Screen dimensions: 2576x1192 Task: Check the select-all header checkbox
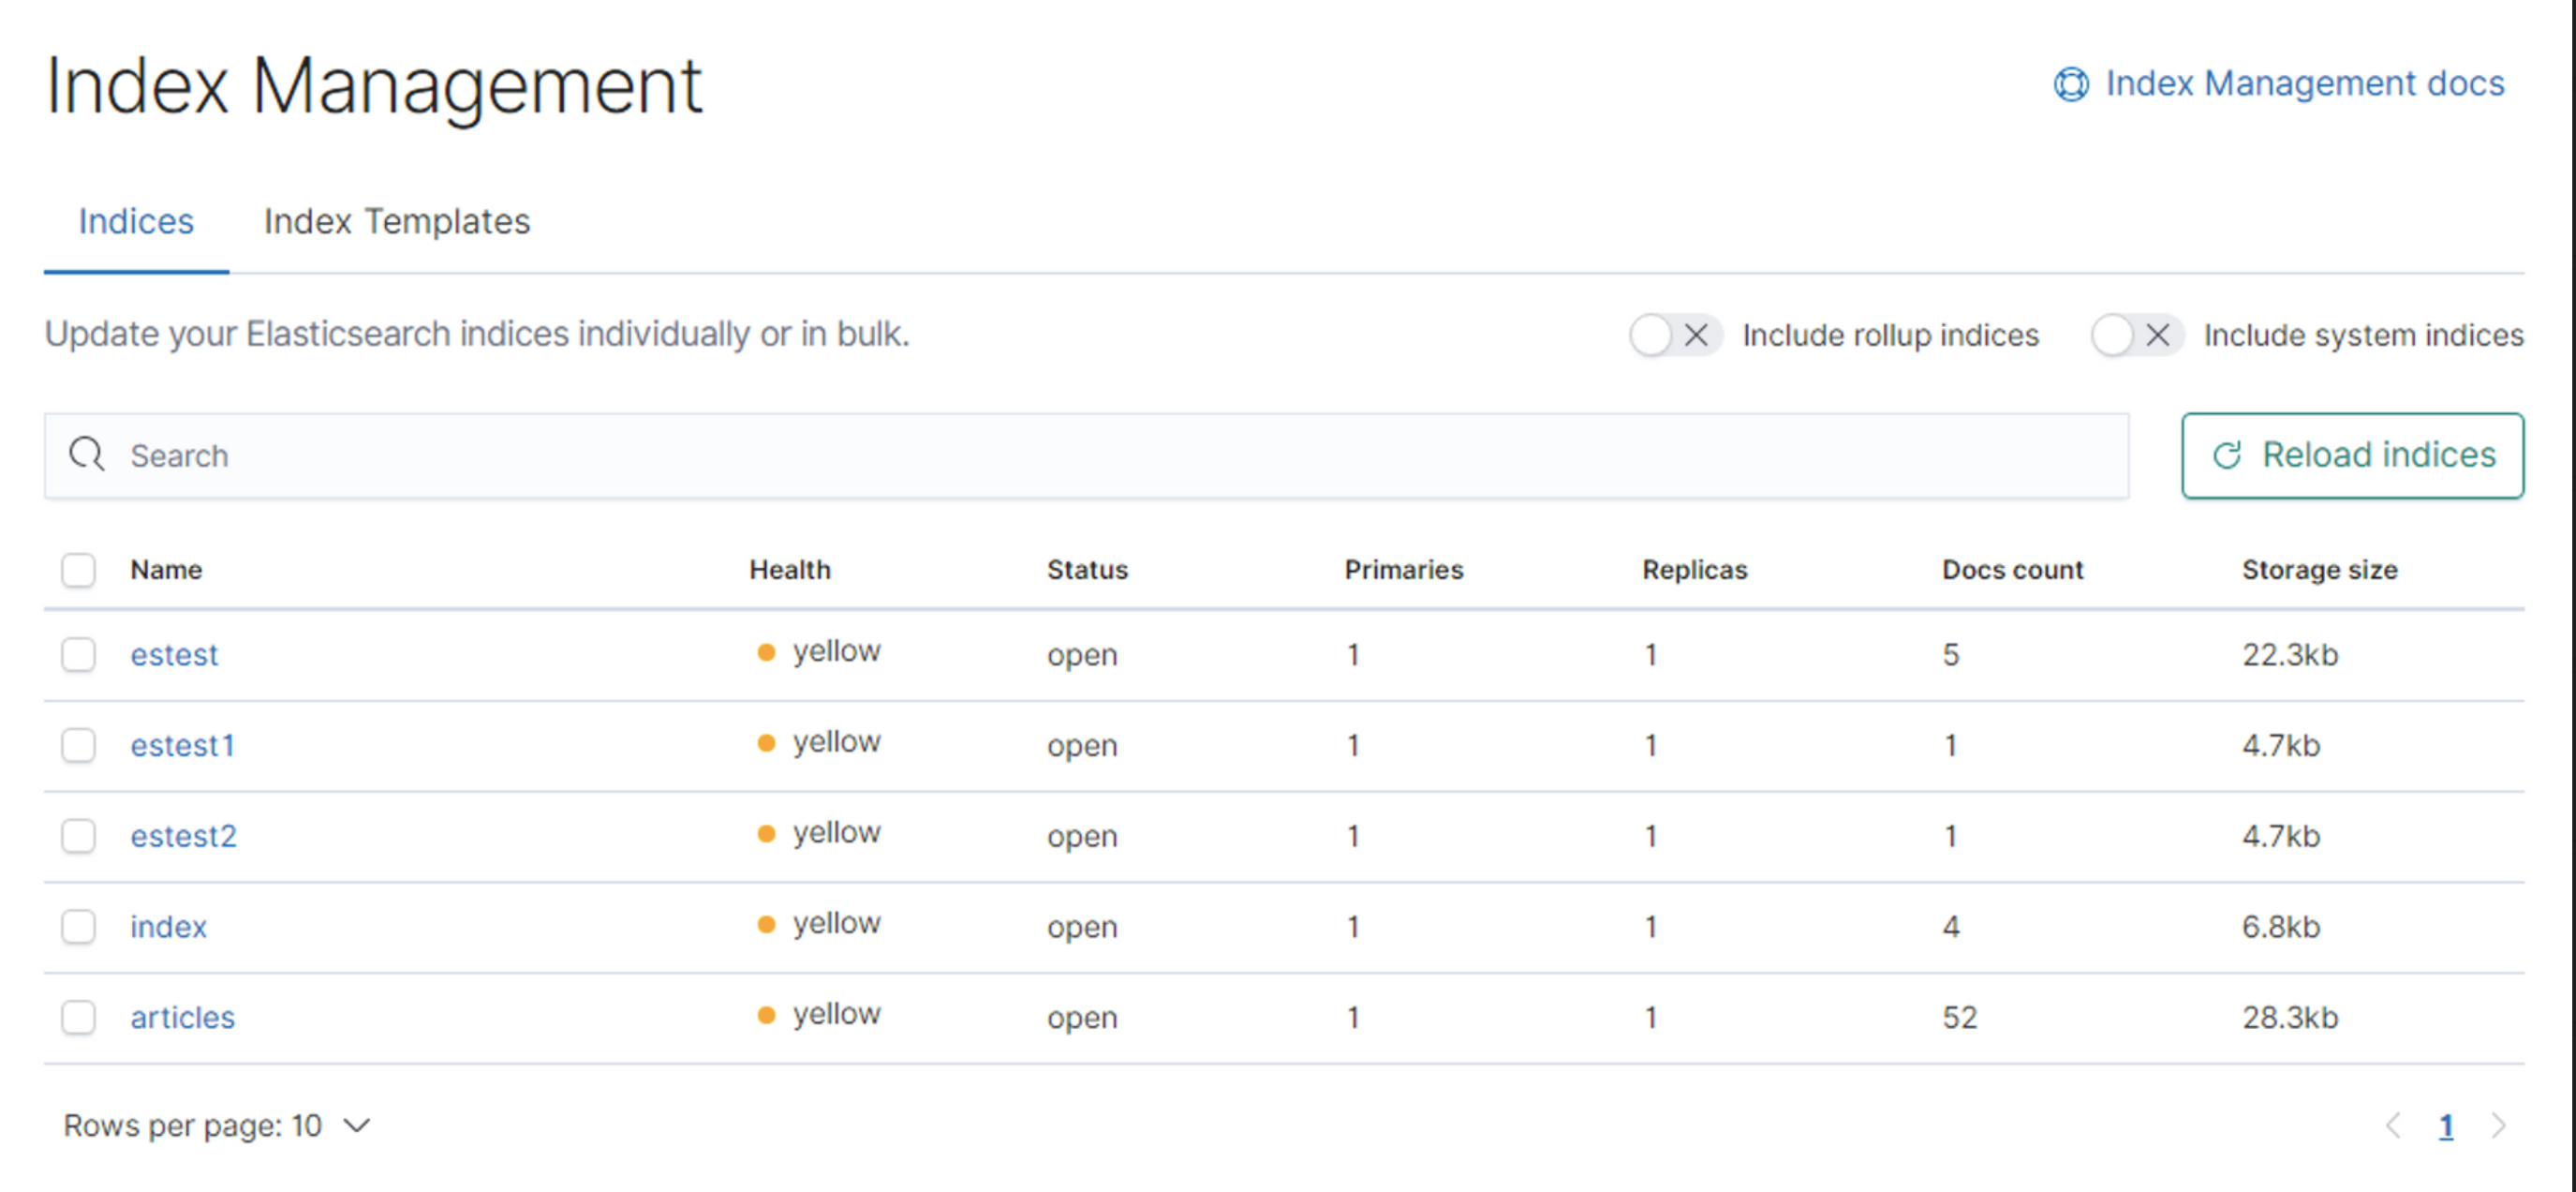(x=78, y=570)
